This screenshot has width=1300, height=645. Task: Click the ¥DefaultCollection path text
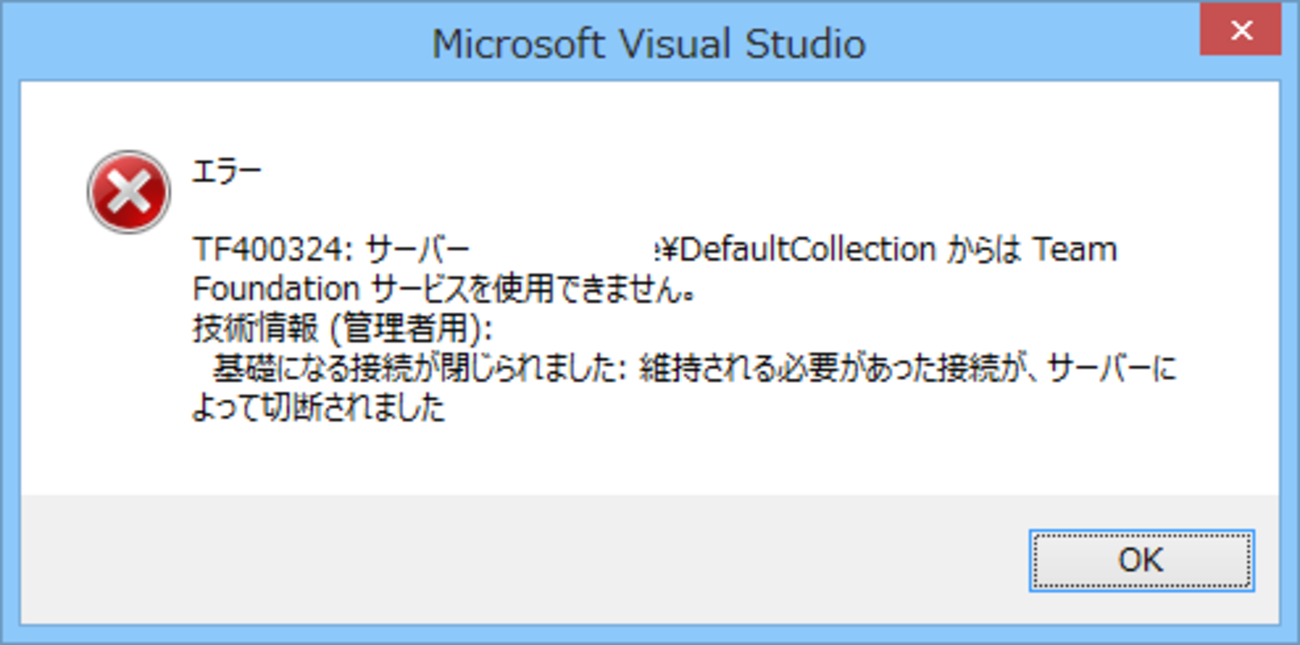[797, 249]
